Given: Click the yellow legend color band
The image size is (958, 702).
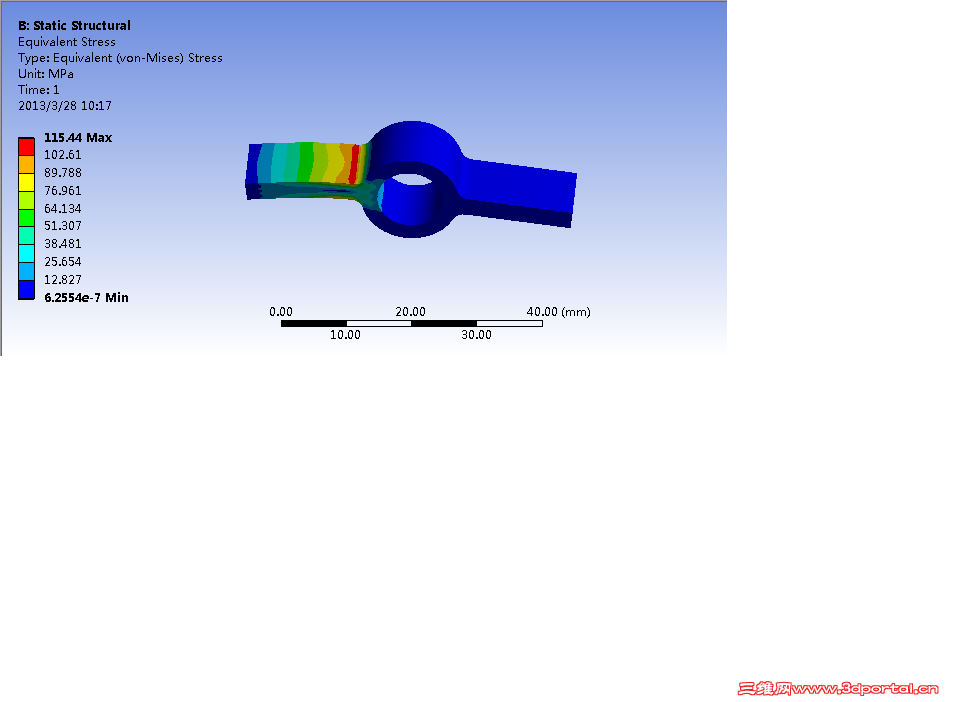Looking at the screenshot, I should [x=26, y=182].
